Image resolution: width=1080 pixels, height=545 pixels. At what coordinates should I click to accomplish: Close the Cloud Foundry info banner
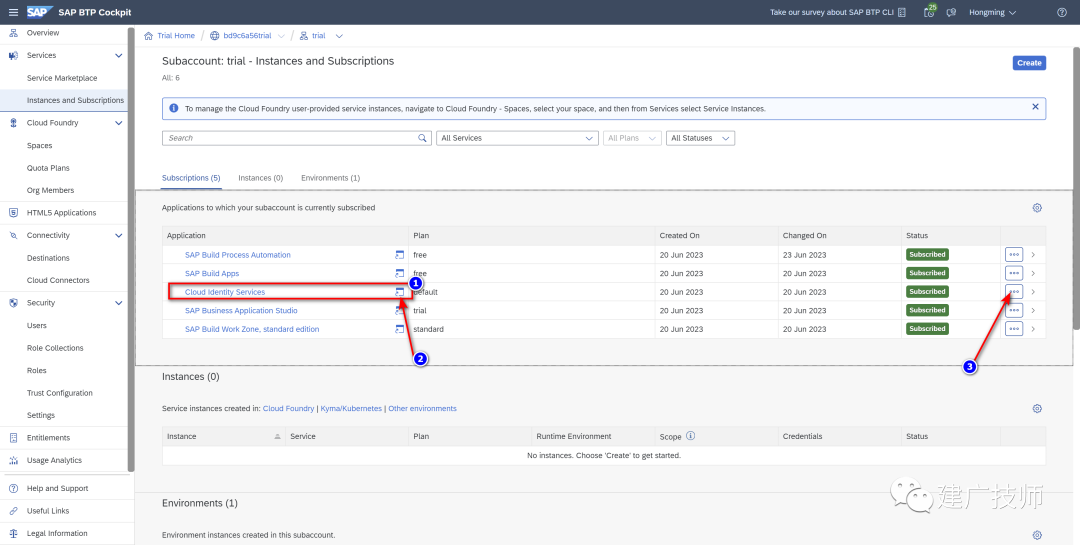tap(1035, 107)
